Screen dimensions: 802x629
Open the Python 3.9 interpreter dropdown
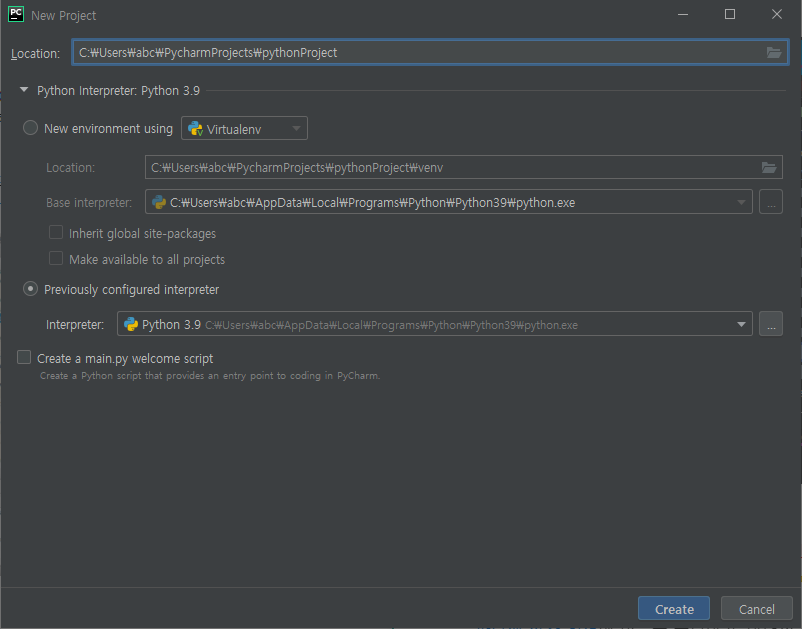[x=741, y=324]
